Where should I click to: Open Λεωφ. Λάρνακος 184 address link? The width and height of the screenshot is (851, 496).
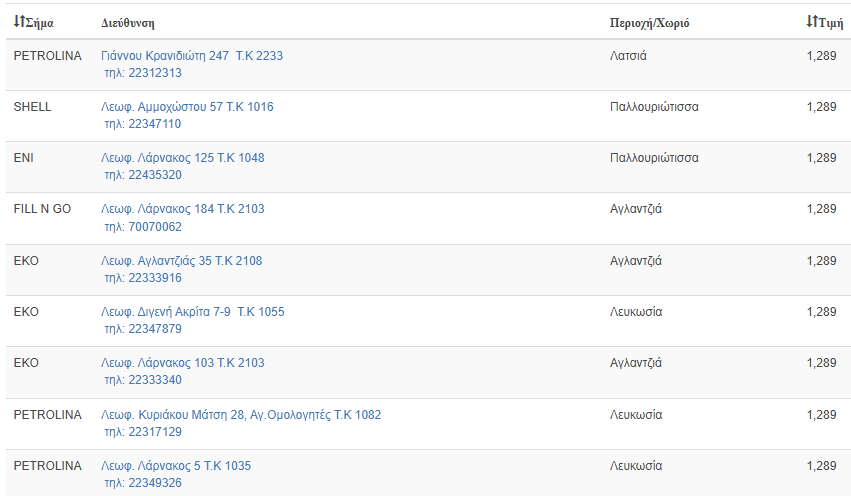click(182, 209)
